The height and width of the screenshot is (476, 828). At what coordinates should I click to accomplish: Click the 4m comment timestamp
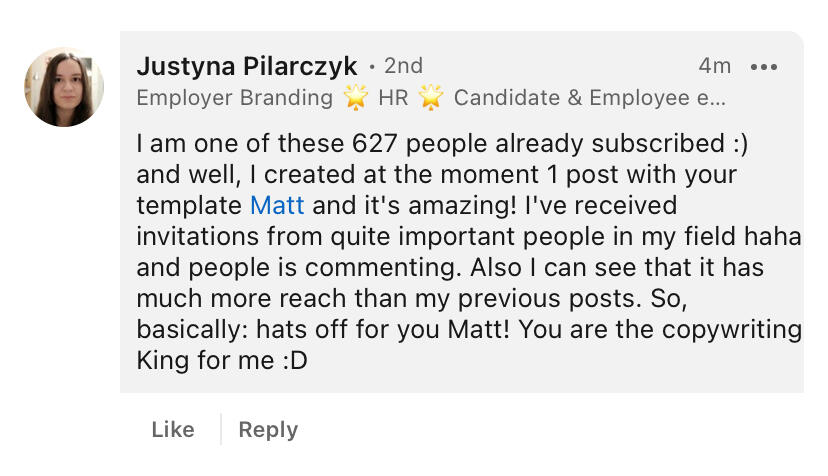point(714,66)
